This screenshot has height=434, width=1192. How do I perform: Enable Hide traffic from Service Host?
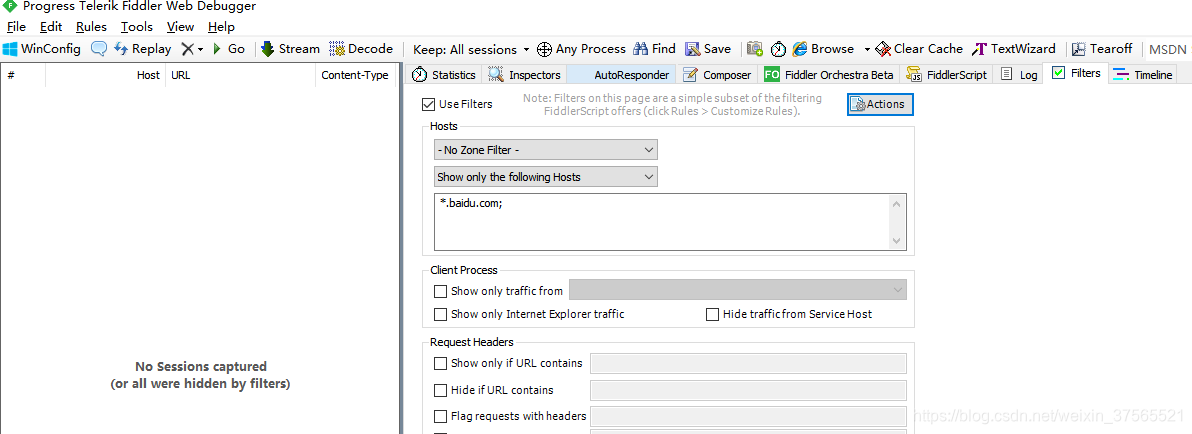coord(712,314)
